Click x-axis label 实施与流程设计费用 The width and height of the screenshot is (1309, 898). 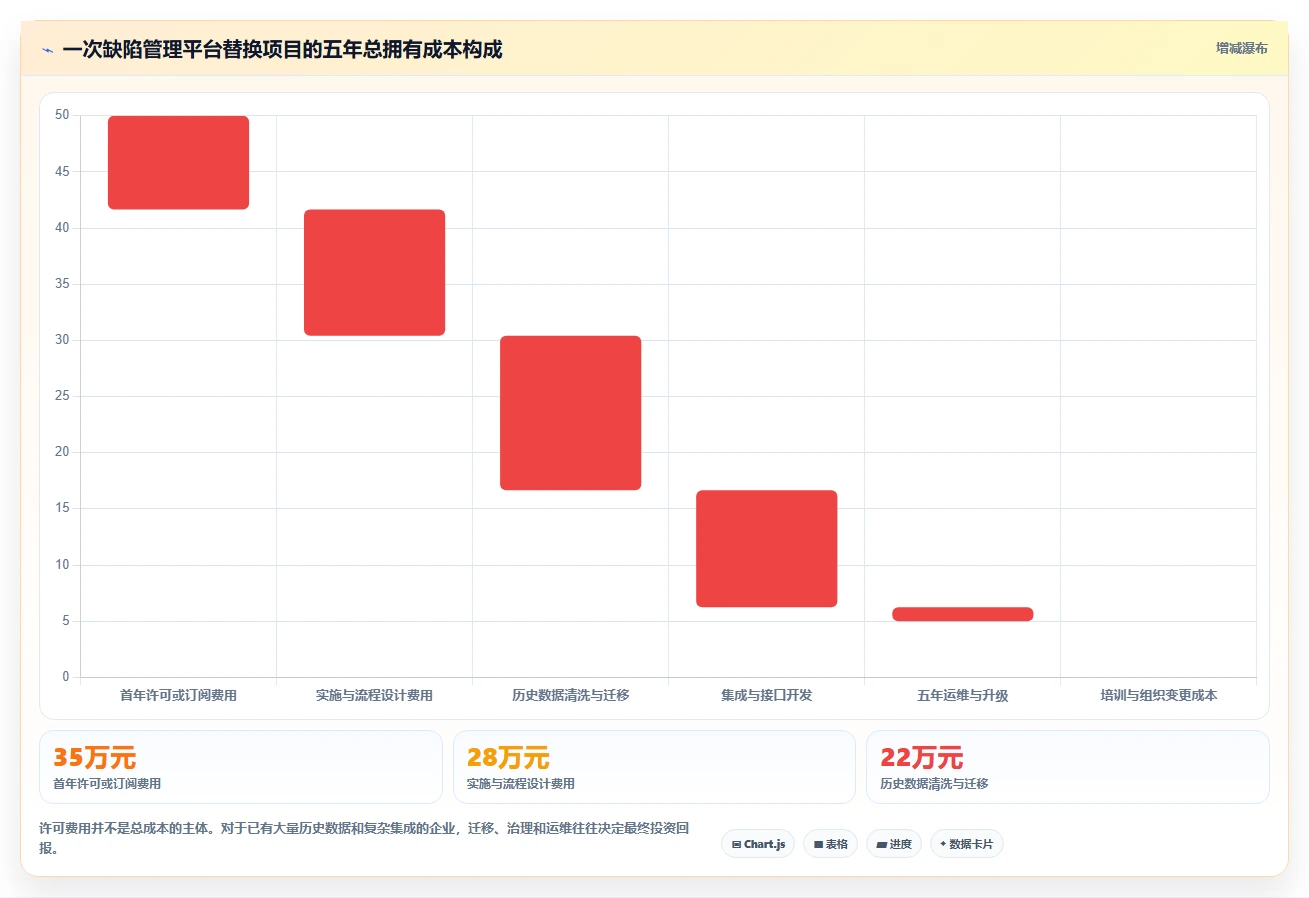click(x=374, y=695)
